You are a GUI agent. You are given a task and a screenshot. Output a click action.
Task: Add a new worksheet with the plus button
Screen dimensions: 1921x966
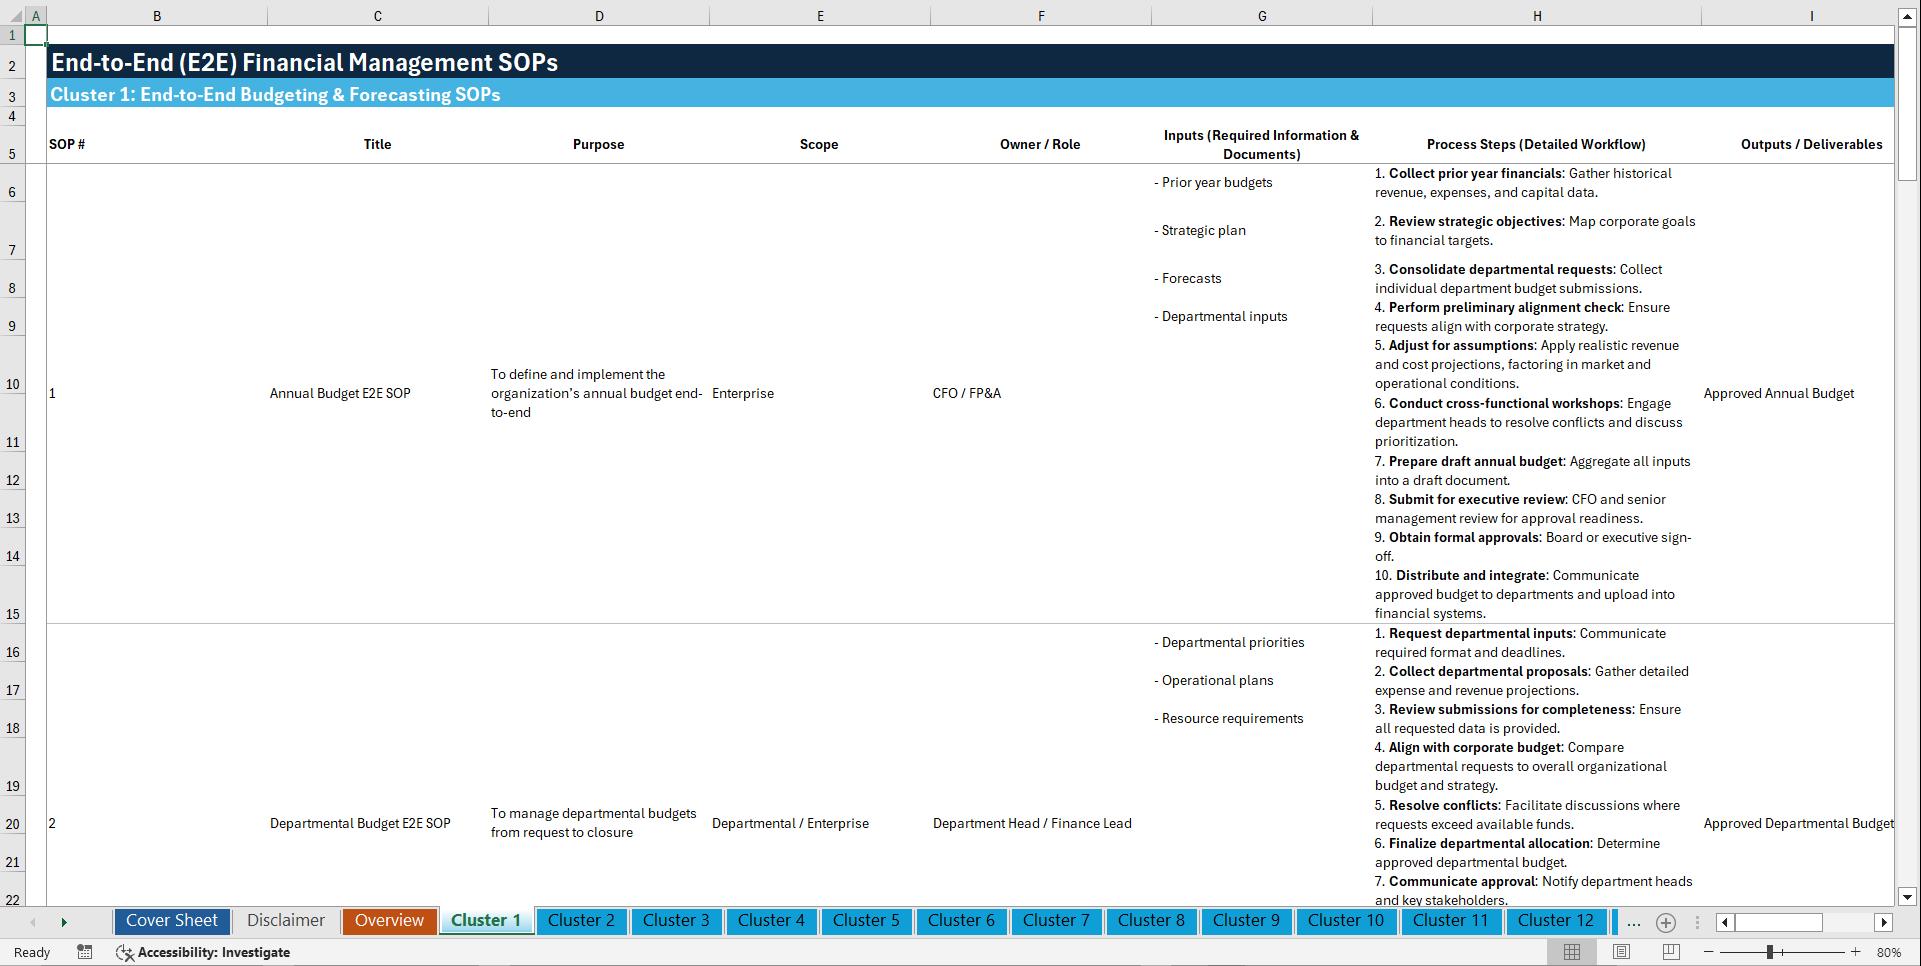pyautogui.click(x=1666, y=922)
